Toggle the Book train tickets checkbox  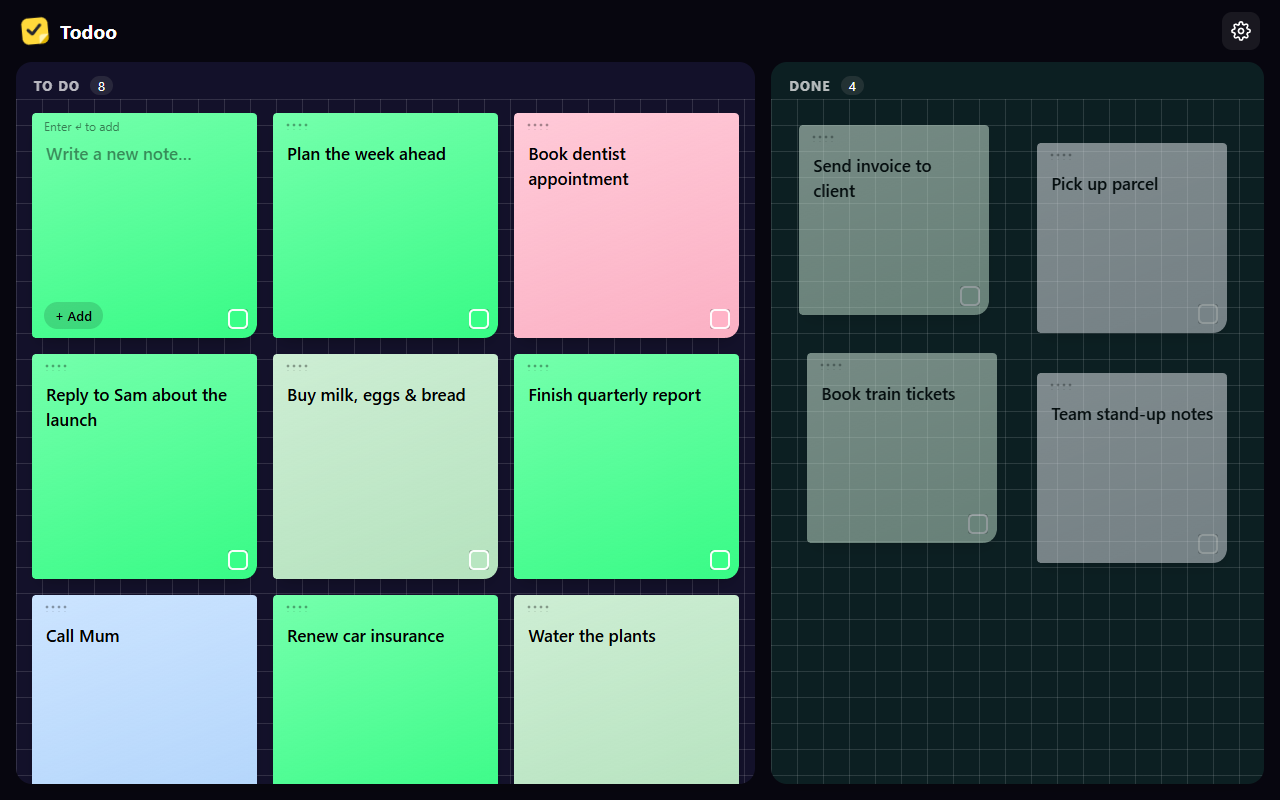point(978,524)
